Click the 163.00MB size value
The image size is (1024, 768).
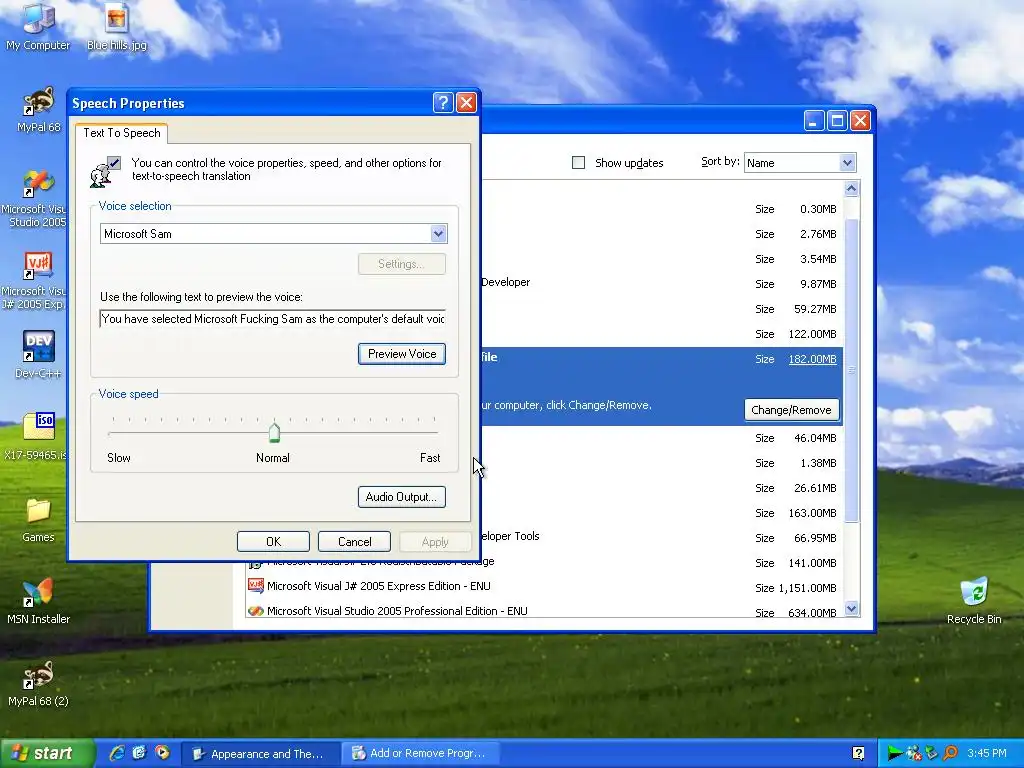(812, 513)
